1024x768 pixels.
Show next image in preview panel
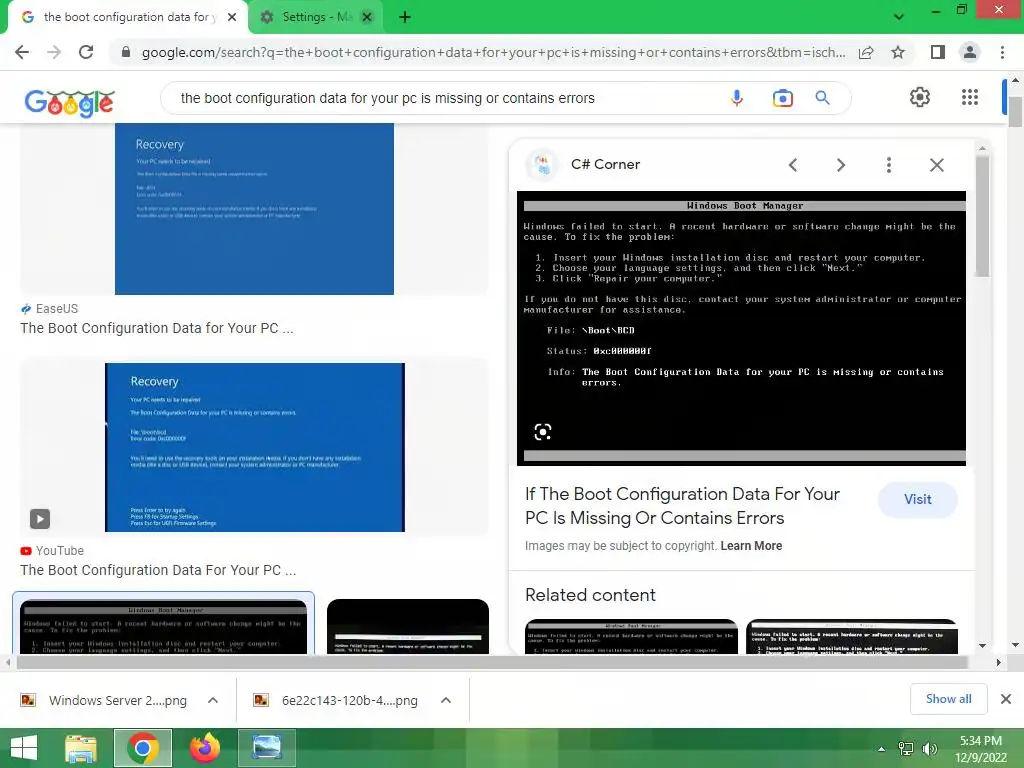click(841, 165)
